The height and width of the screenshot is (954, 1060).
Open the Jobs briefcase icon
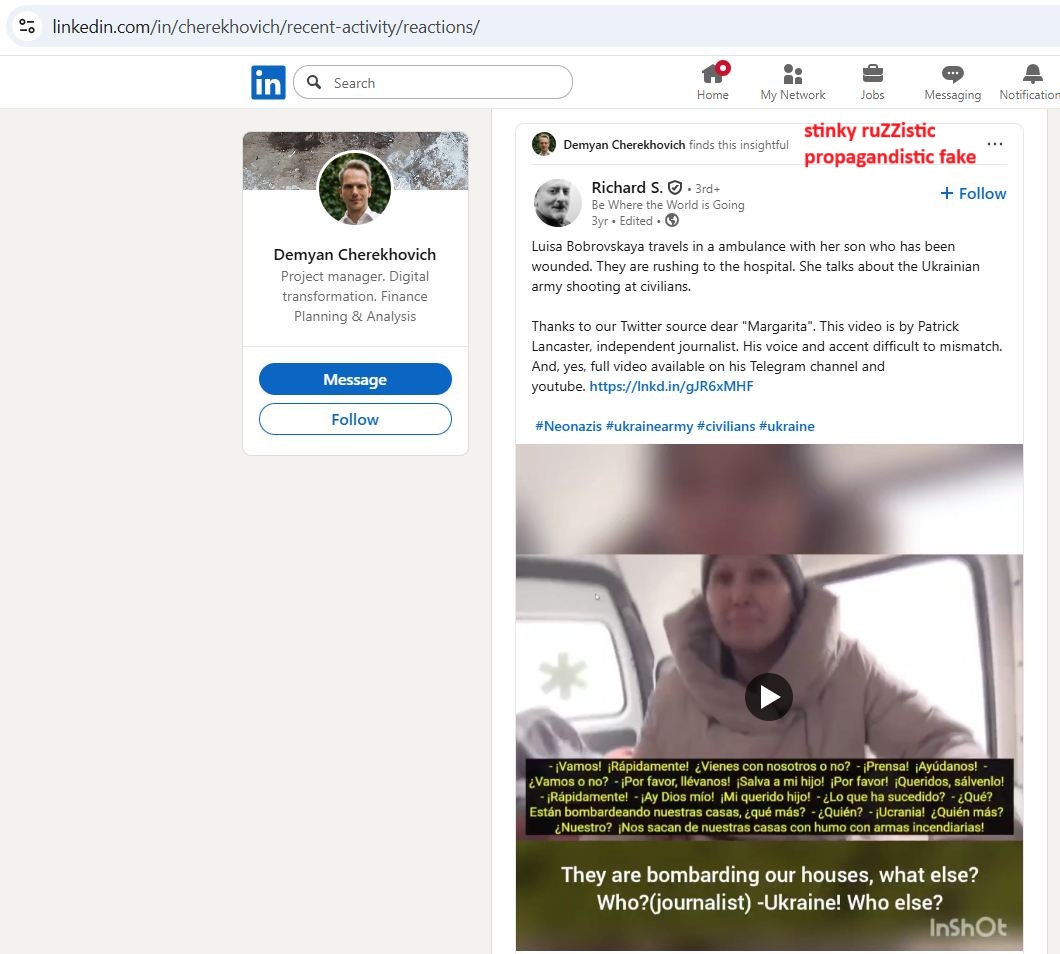tap(872, 74)
